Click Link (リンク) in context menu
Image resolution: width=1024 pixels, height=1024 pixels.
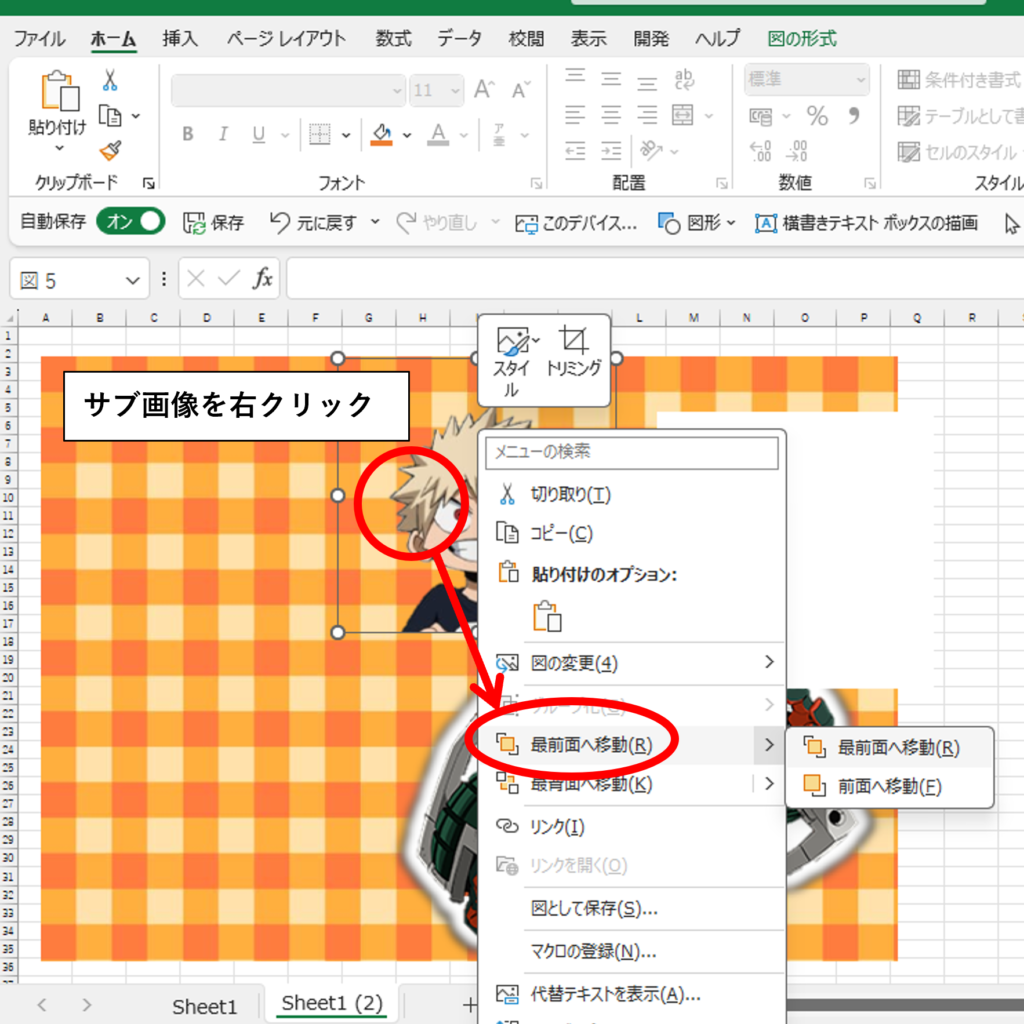[x=633, y=826]
